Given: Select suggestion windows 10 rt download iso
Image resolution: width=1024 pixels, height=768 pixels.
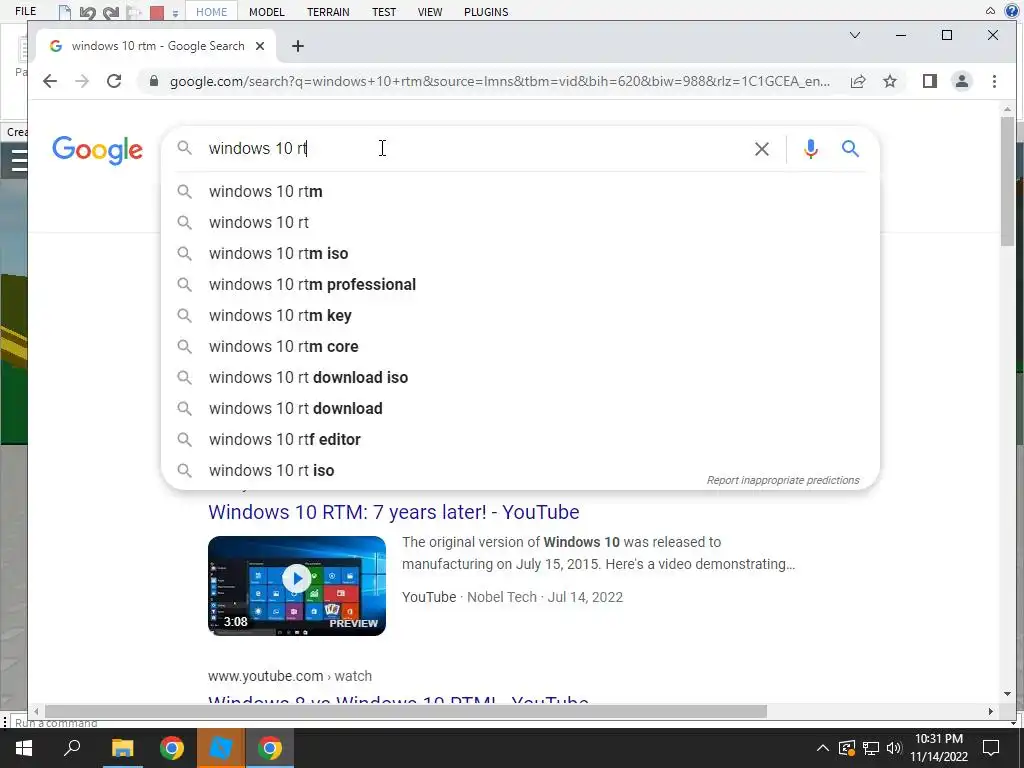Looking at the screenshot, I should (x=520, y=377).
